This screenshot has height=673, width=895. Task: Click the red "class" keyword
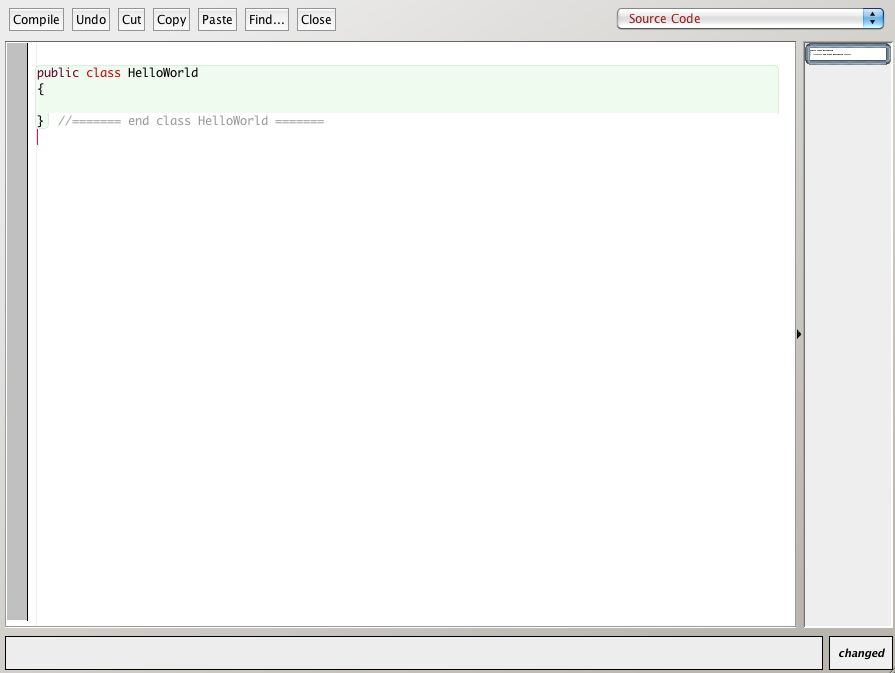[103, 73]
